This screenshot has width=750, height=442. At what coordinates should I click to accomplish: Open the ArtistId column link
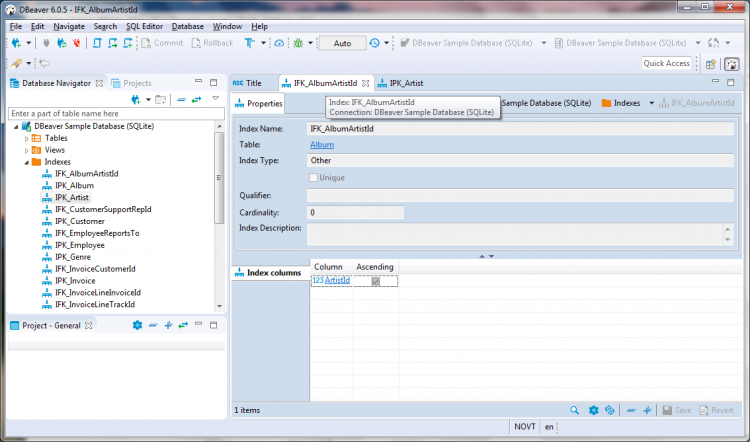click(337, 280)
